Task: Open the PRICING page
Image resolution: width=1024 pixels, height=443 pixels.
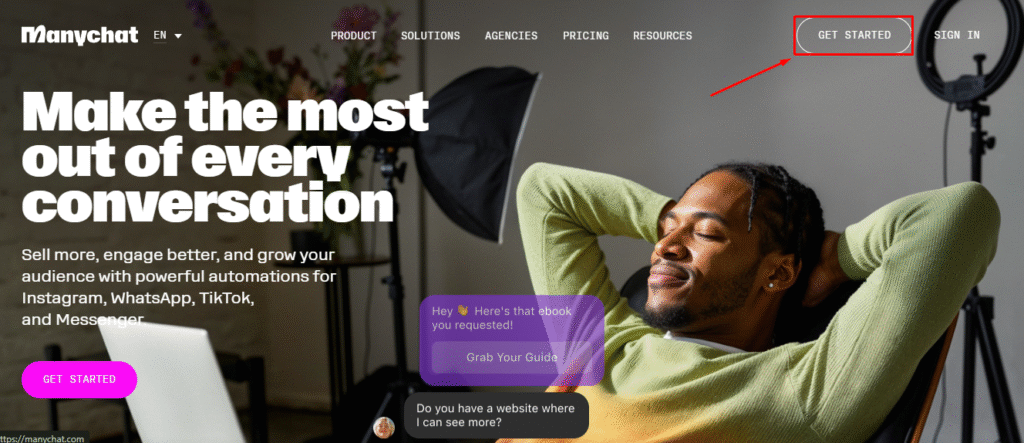Action: [x=586, y=35]
